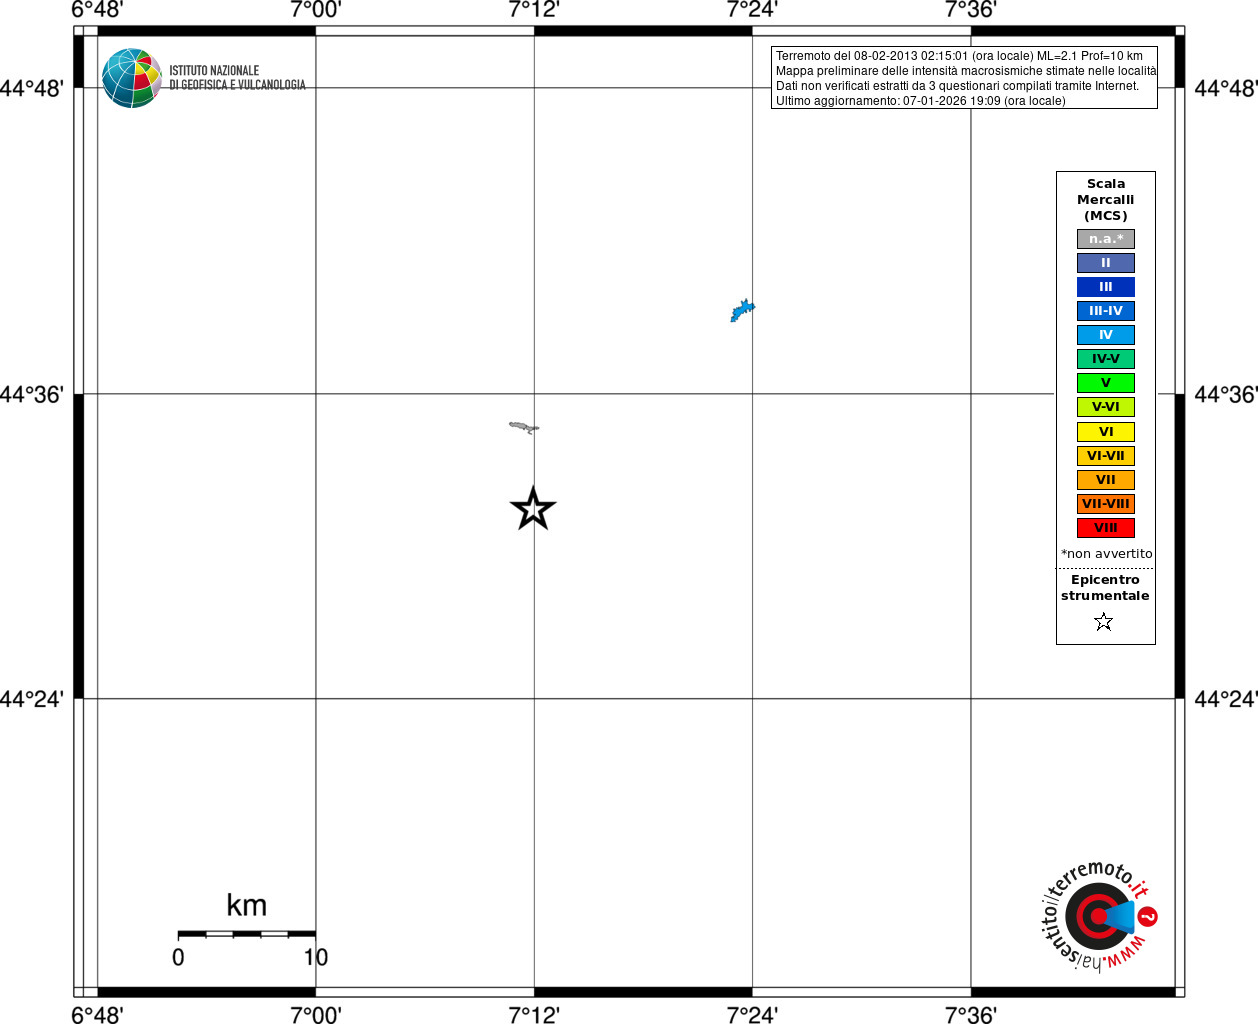Click the blue intensity locality marker
Image resolution: width=1258 pixels, height=1024 pixels.
pos(743,311)
